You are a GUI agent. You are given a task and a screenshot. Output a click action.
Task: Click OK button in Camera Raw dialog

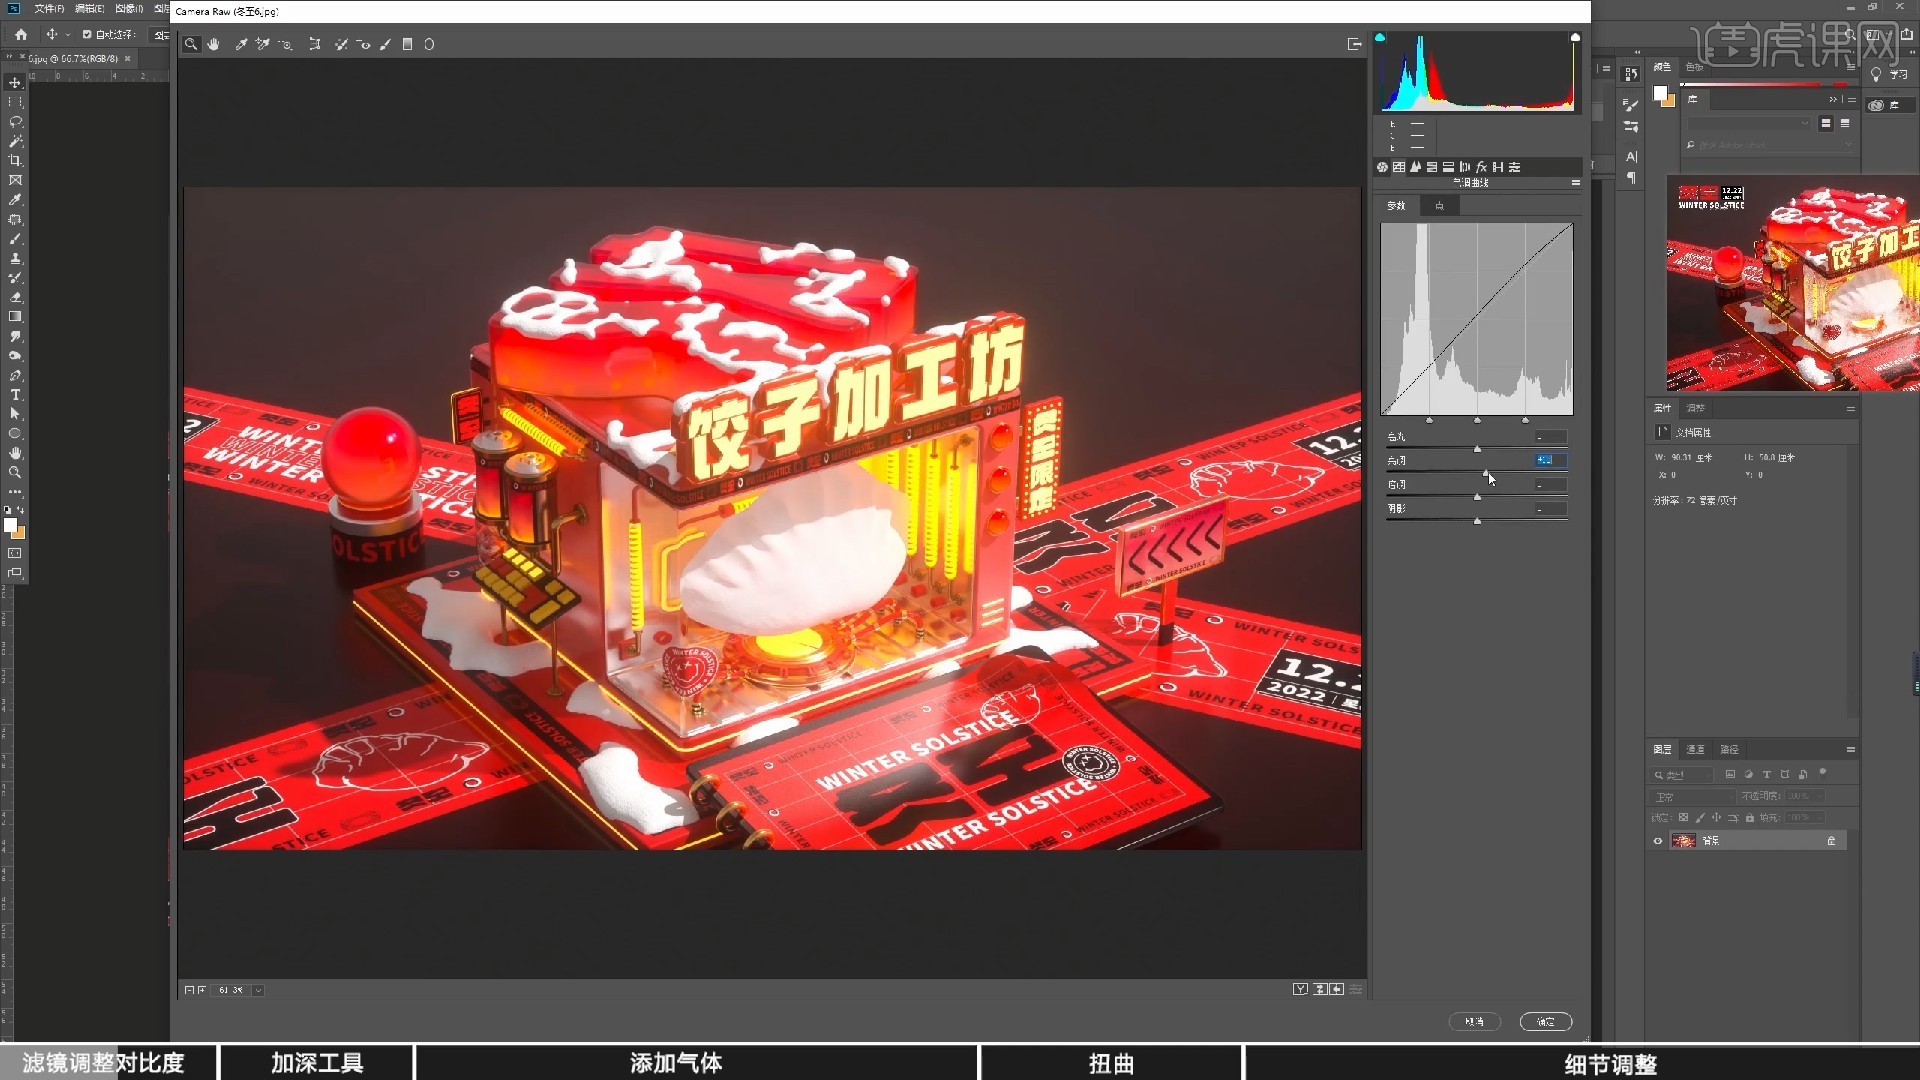(x=1546, y=1021)
